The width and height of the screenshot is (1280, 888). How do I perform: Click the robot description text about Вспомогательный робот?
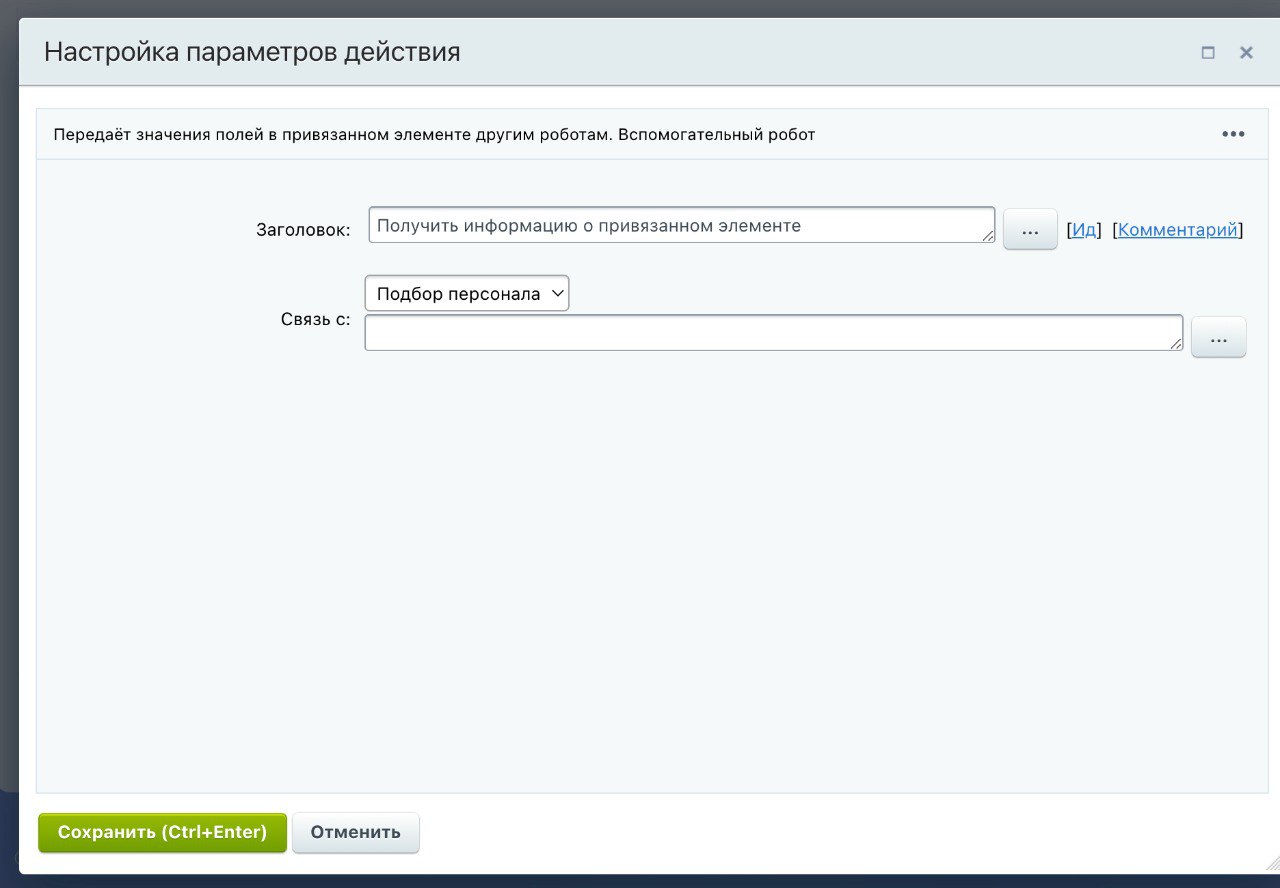(434, 134)
